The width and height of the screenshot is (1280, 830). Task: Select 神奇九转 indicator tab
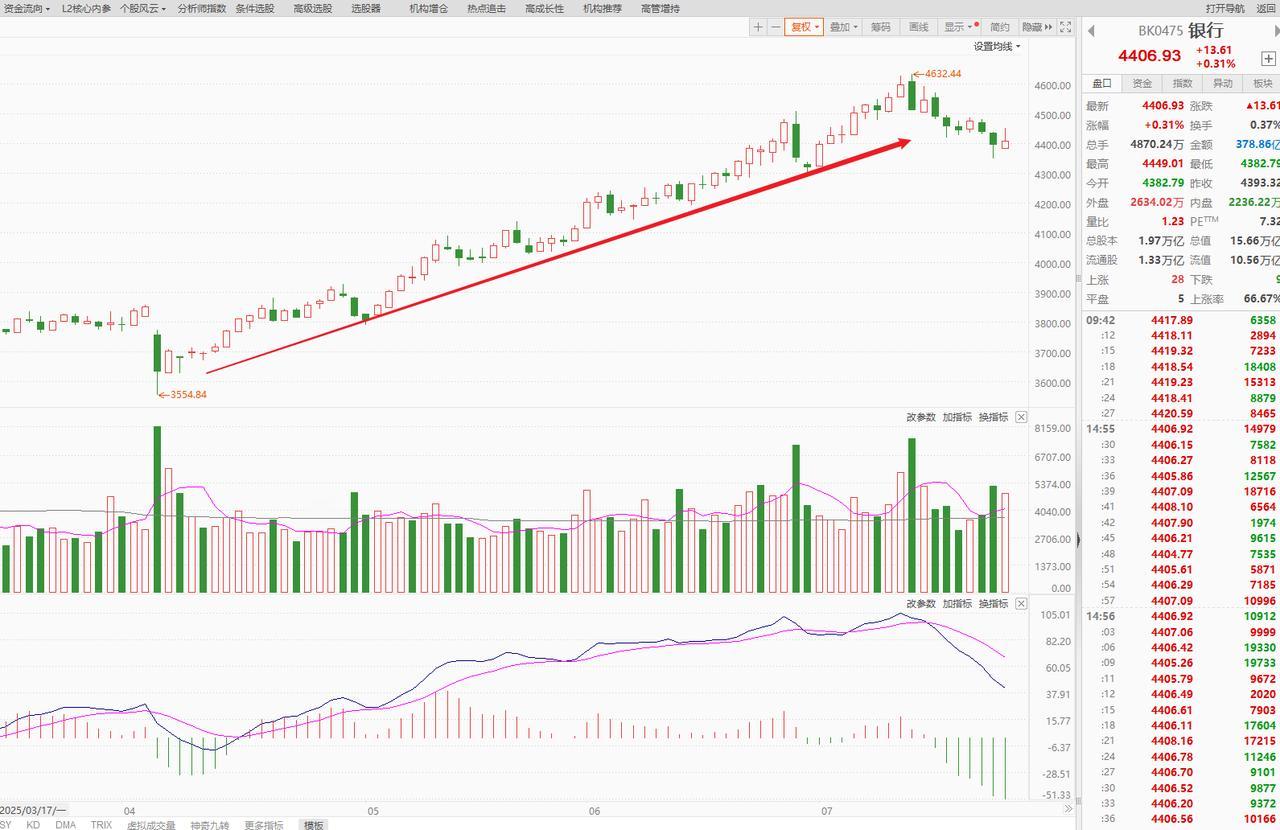pyautogui.click(x=209, y=825)
